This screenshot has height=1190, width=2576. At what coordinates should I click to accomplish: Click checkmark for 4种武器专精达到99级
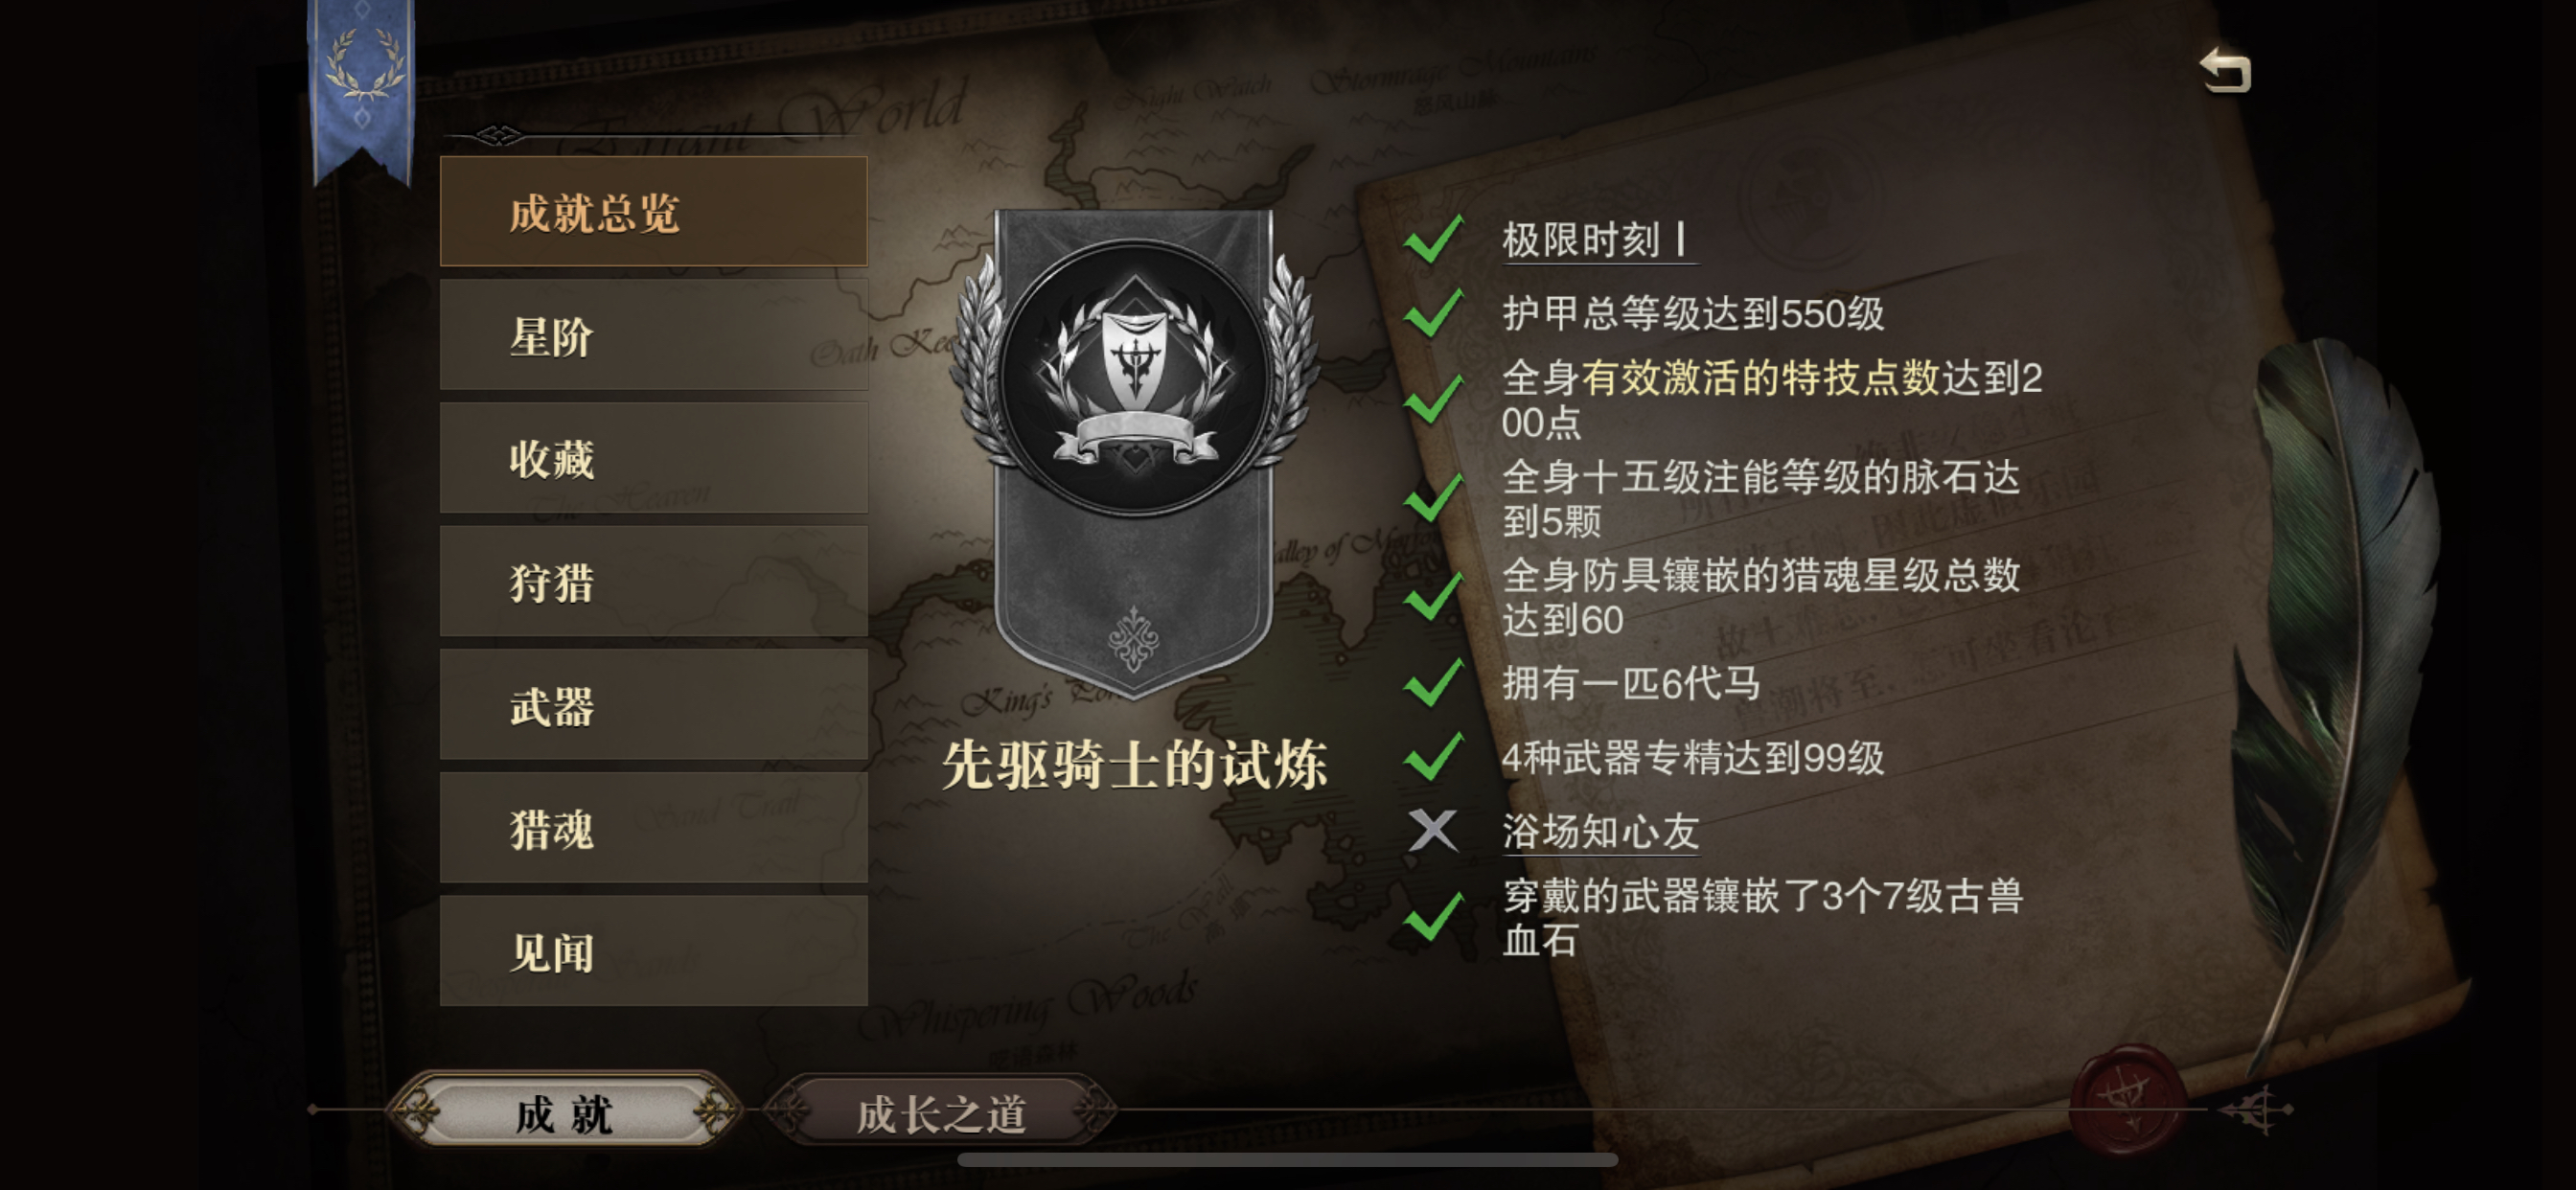(1433, 758)
